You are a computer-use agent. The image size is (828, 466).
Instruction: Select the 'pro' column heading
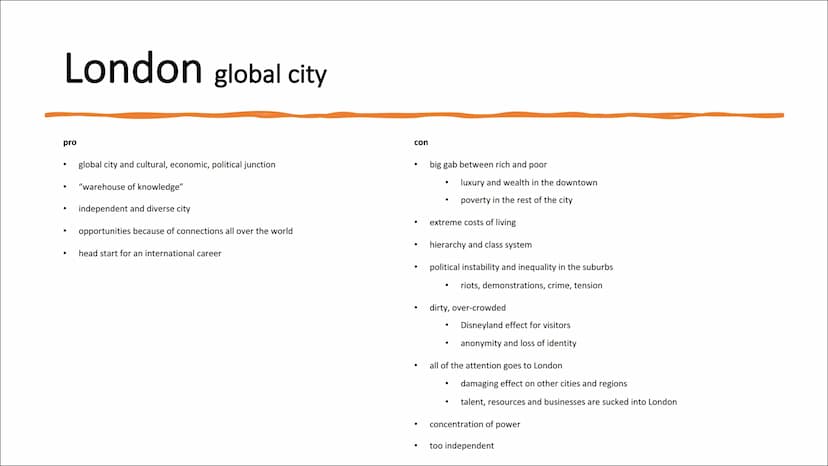click(x=70, y=143)
